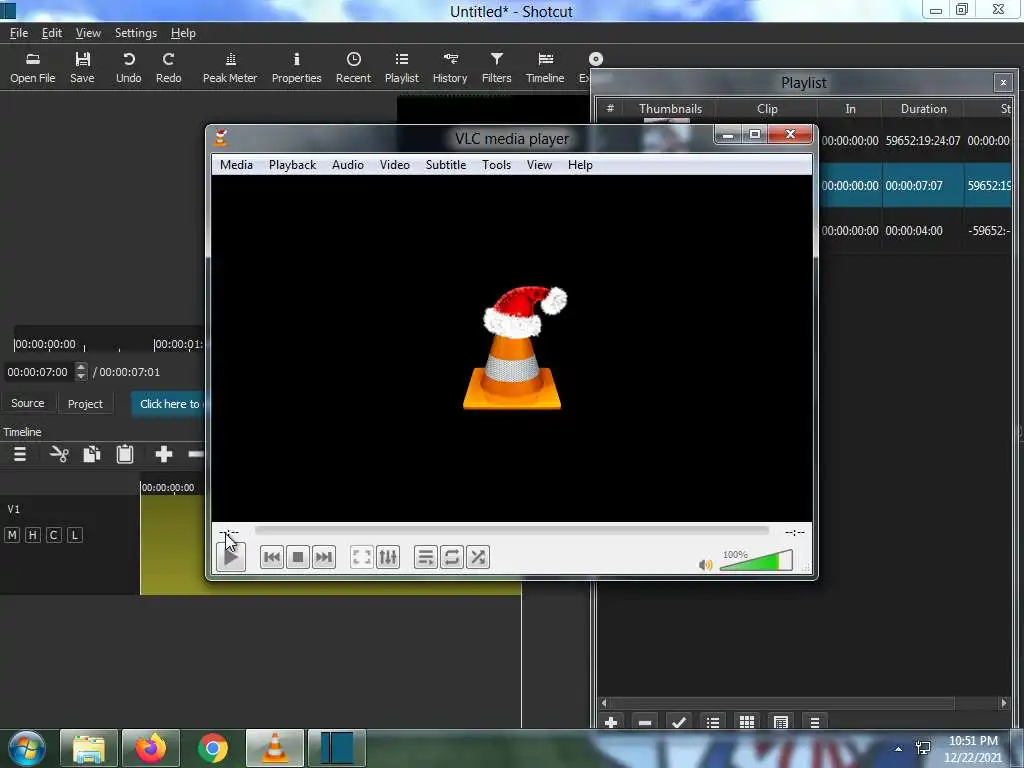Open VLC Subtitle menu
Screen dimensions: 1024x768
coord(446,165)
